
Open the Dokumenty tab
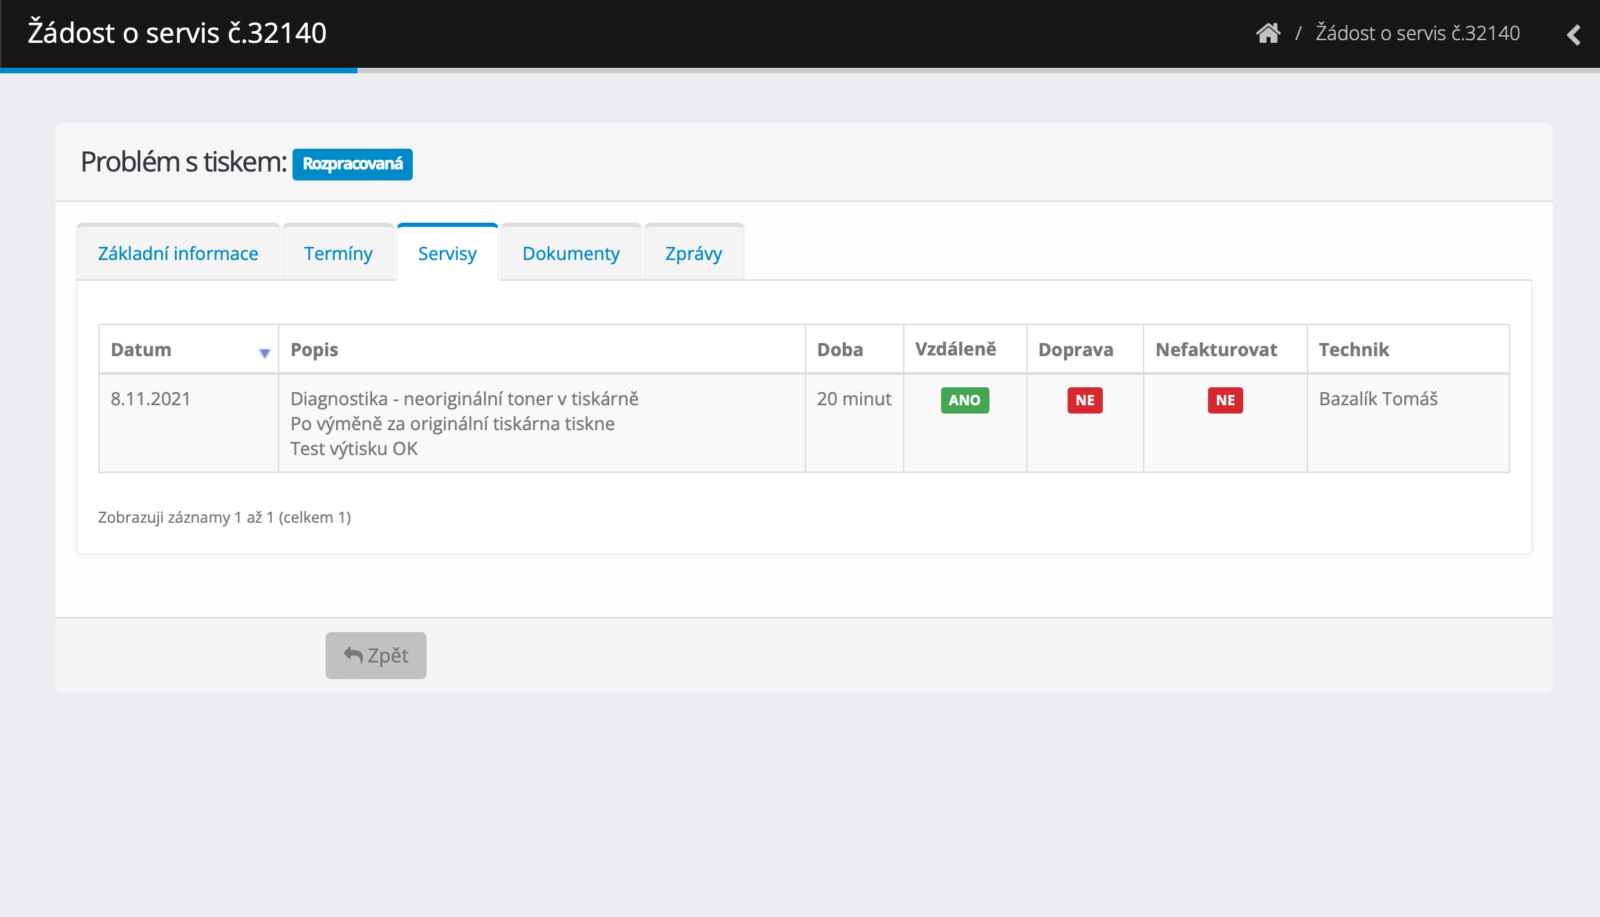tap(571, 254)
